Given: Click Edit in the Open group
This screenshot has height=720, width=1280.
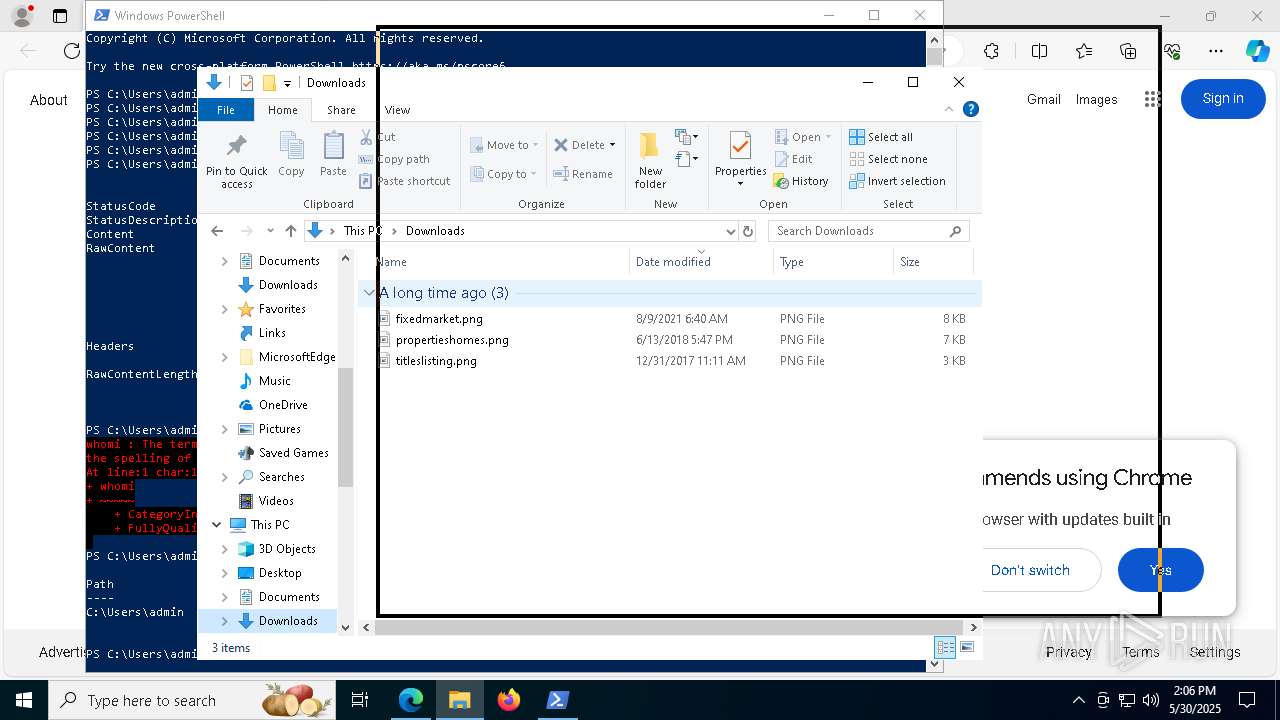Looking at the screenshot, I should tap(793, 159).
